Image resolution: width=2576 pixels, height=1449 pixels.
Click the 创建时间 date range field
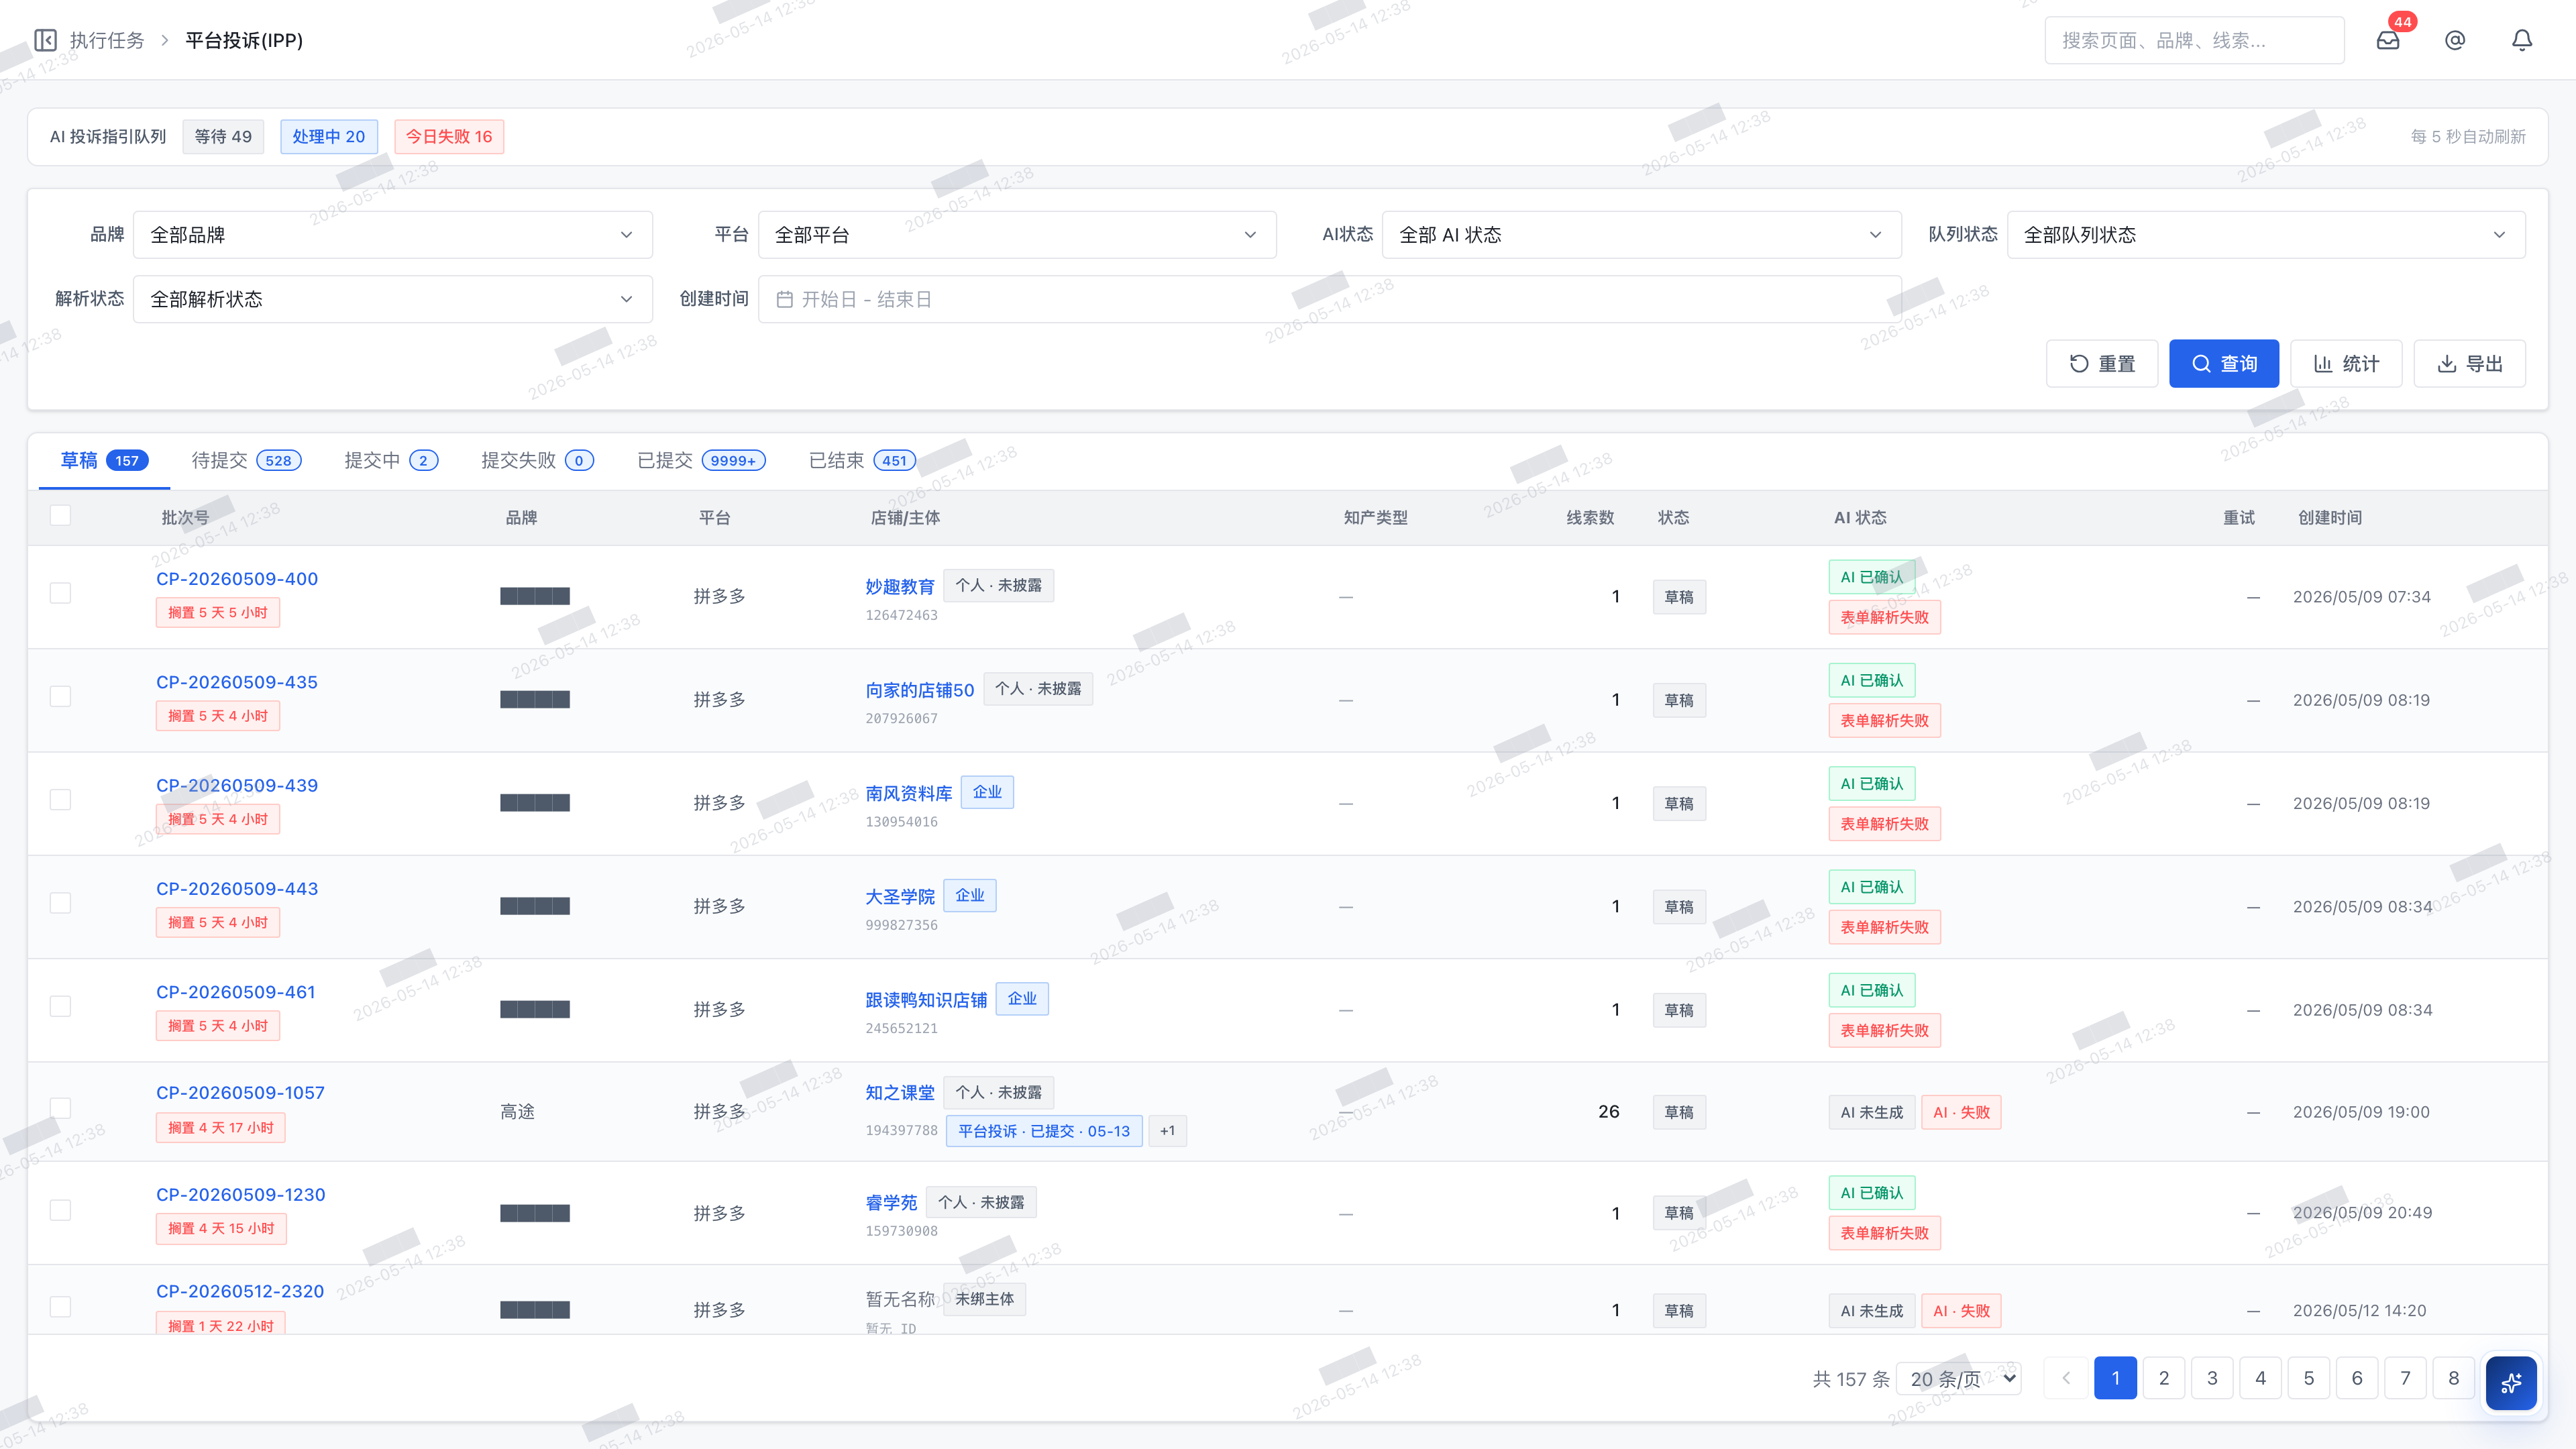(1329, 299)
